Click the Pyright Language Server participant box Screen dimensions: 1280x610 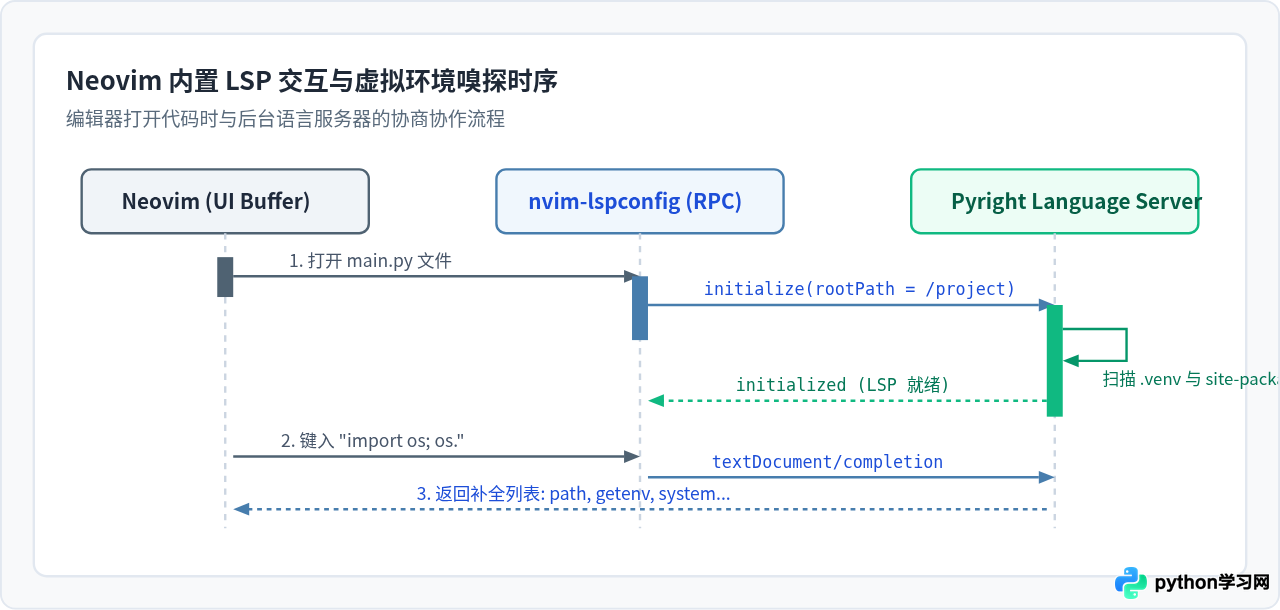(x=1055, y=201)
